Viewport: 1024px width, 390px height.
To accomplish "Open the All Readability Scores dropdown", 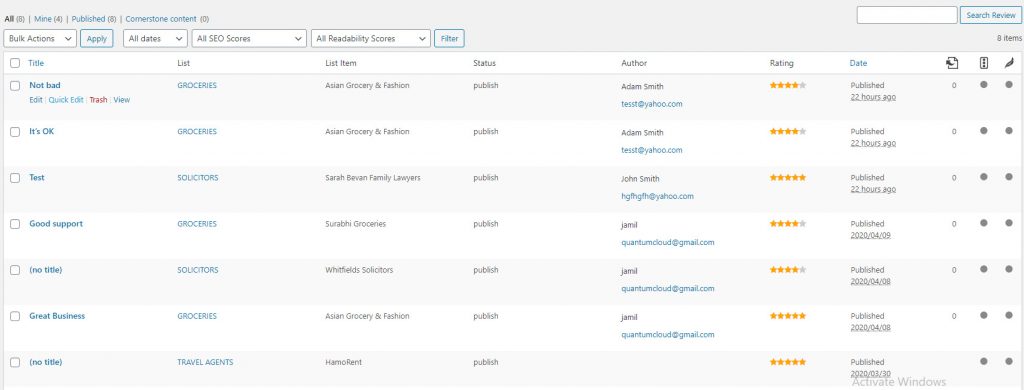I will 371,39.
